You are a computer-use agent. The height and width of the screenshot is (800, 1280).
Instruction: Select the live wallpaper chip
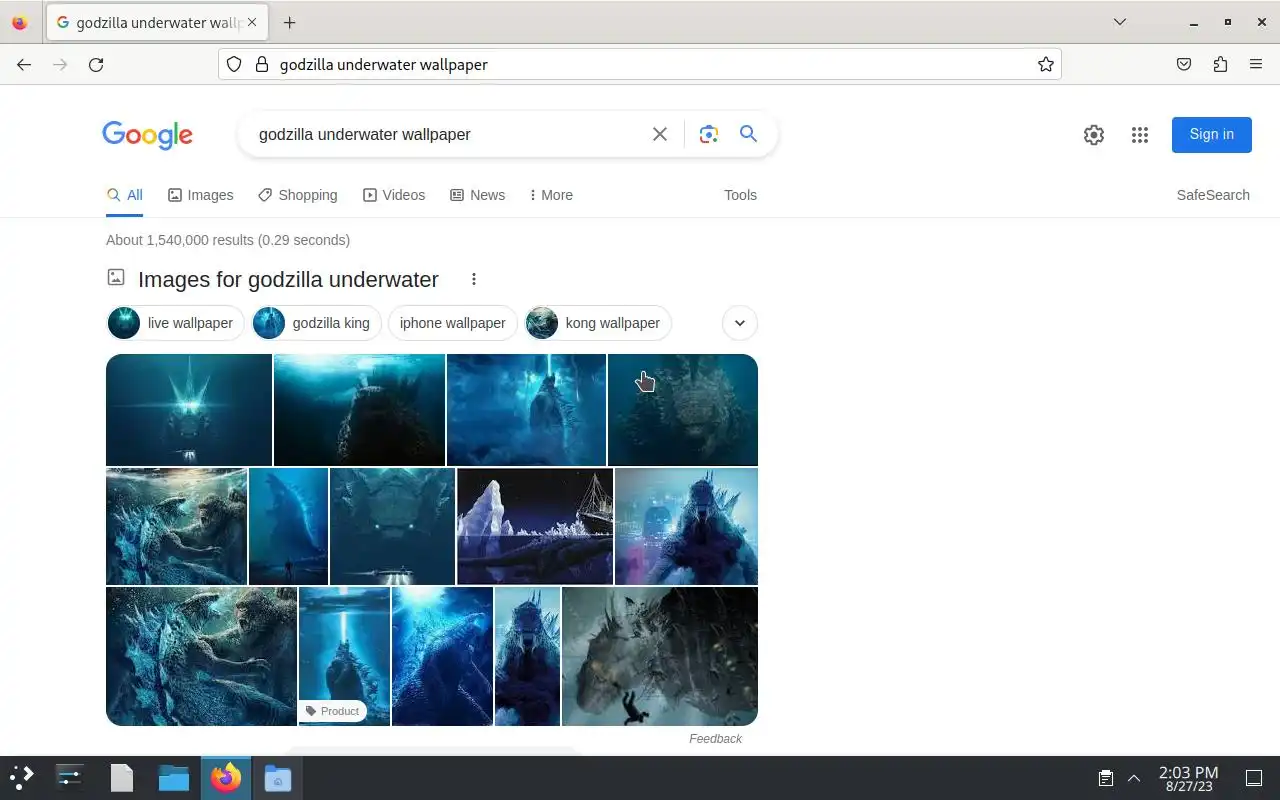pos(175,323)
